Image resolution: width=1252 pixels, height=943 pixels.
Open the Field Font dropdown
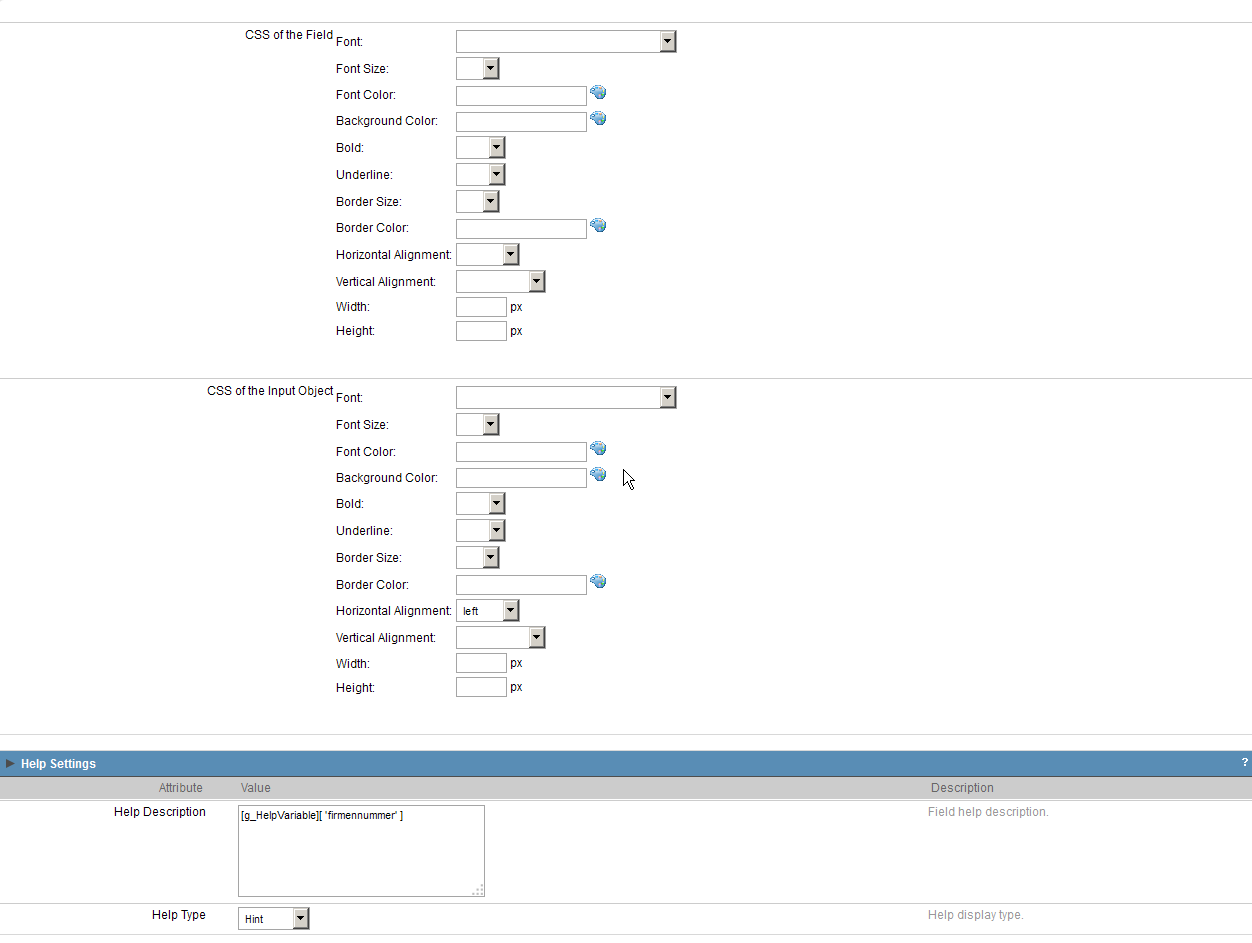pyautogui.click(x=566, y=41)
